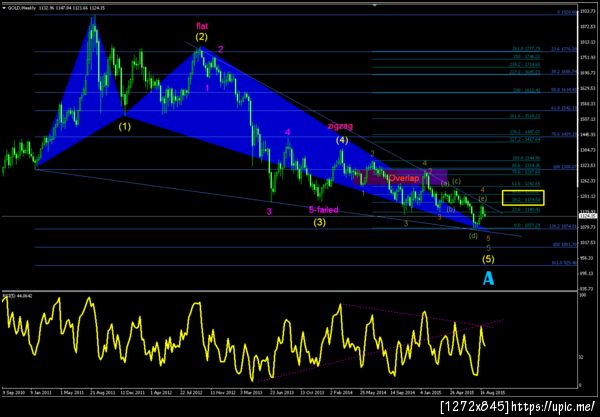Select the yellow (2) wave label
This screenshot has height=417, width=600.
click(202, 37)
